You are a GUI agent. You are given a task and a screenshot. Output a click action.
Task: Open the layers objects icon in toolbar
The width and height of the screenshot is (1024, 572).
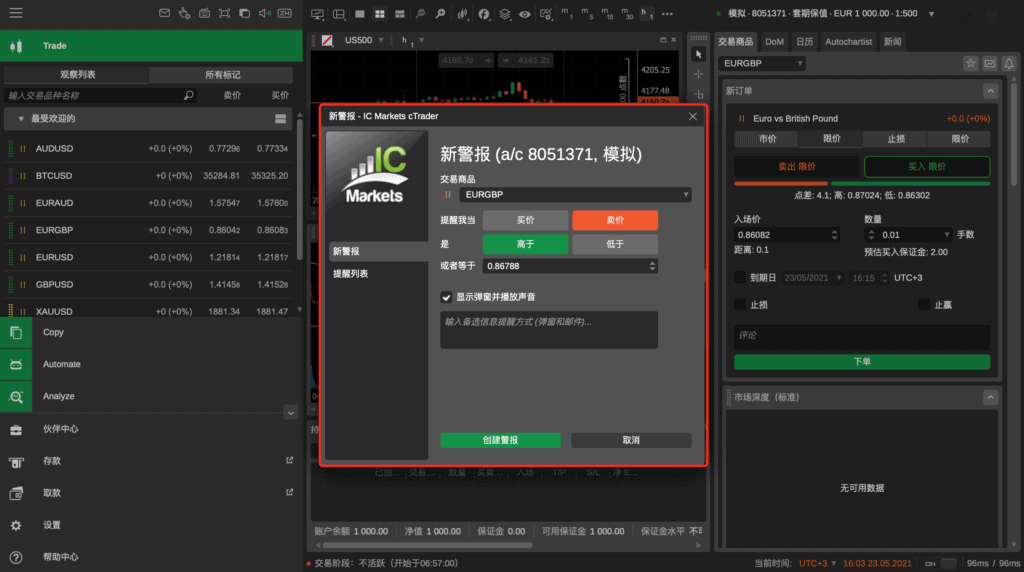[x=505, y=14]
